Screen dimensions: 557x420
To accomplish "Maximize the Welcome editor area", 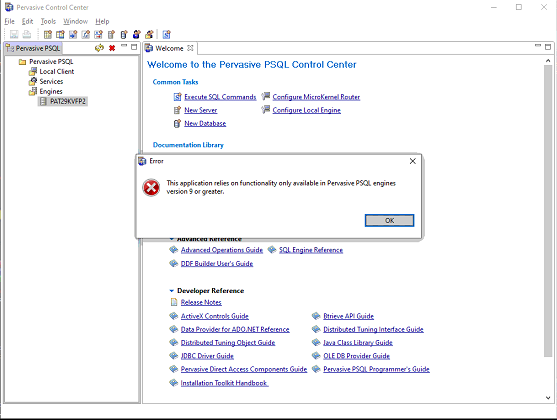I will click(x=548, y=47).
